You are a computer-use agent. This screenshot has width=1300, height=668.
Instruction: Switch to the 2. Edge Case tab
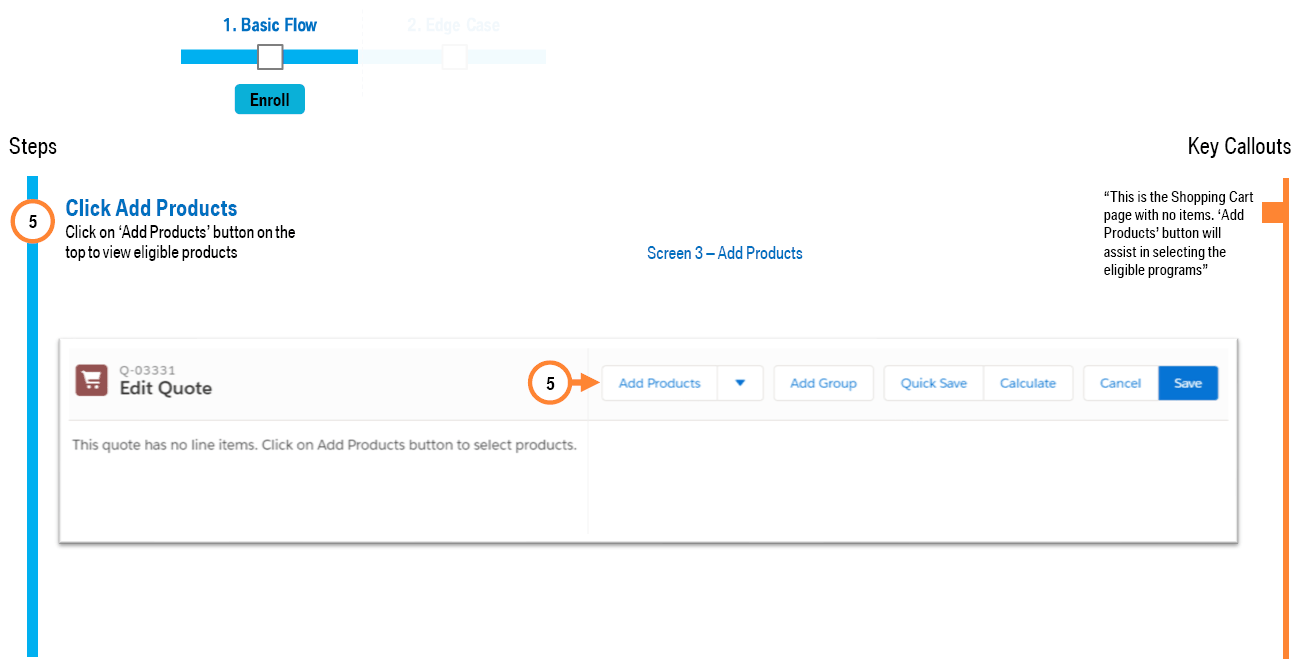click(x=453, y=25)
